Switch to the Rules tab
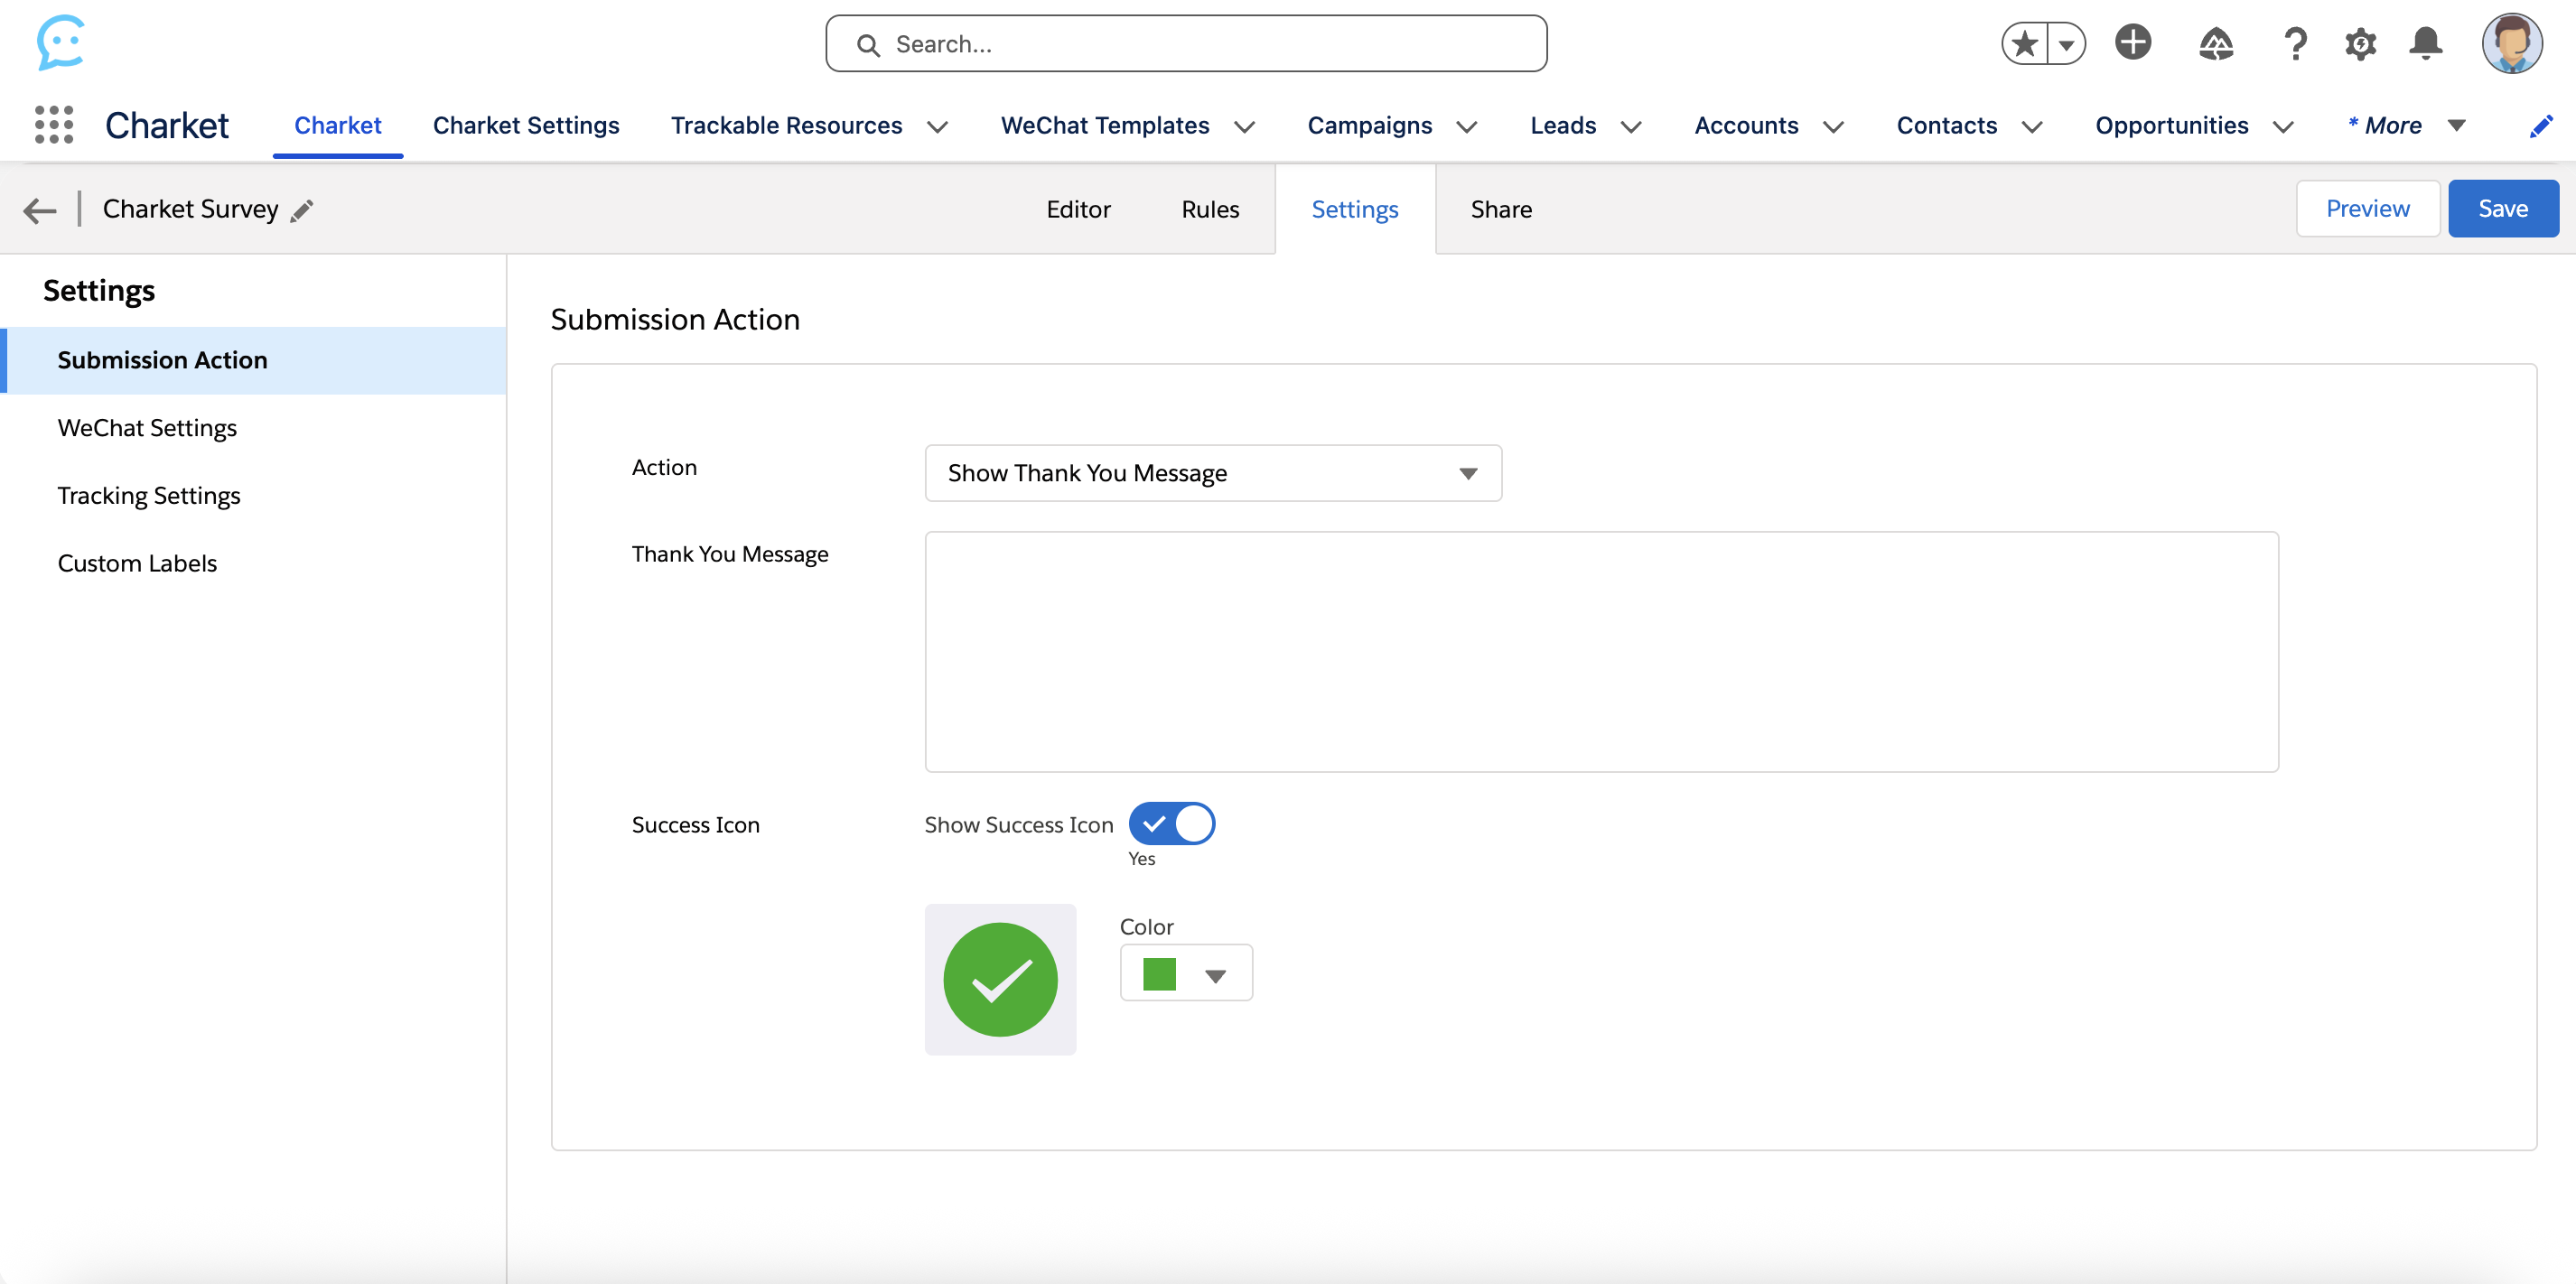This screenshot has width=2576, height=1284. (x=1210, y=209)
